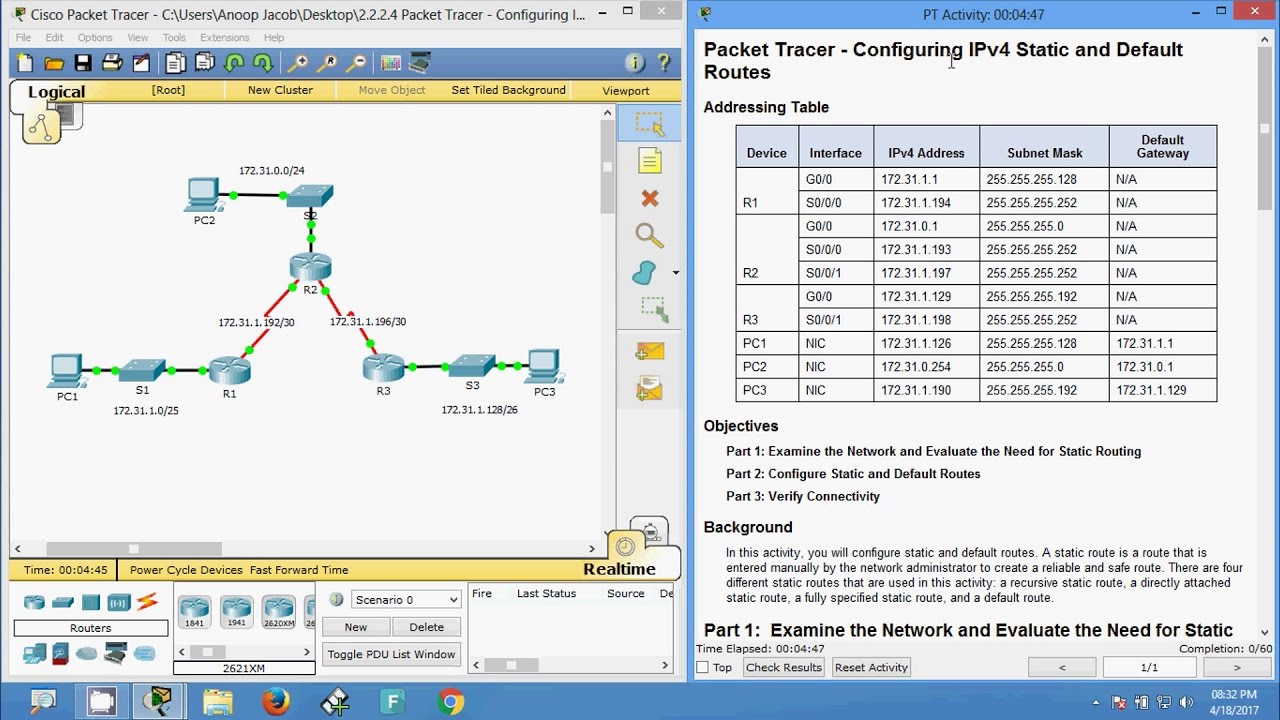
Task: Paste using the paste toolbar icon
Action: click(204, 63)
